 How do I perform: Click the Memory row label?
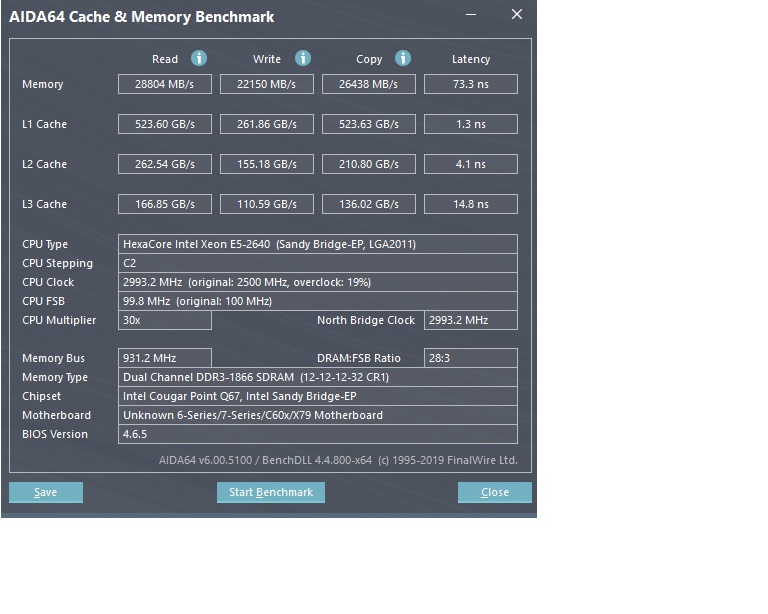(43, 84)
